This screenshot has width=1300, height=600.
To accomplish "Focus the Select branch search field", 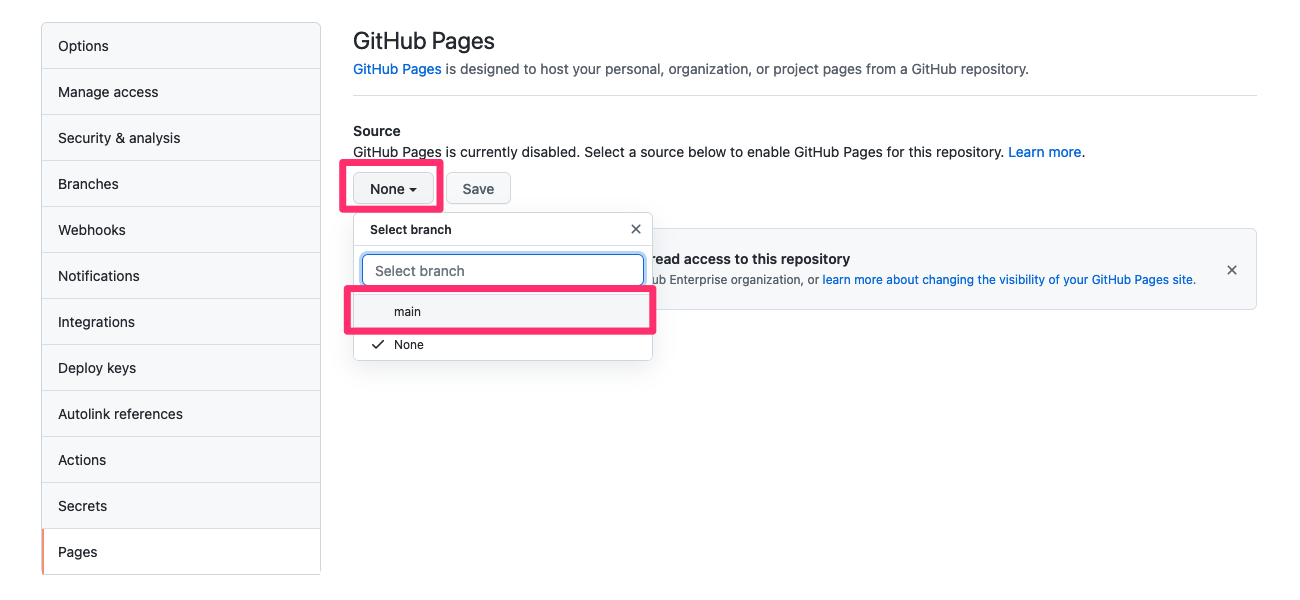I will 502,271.
